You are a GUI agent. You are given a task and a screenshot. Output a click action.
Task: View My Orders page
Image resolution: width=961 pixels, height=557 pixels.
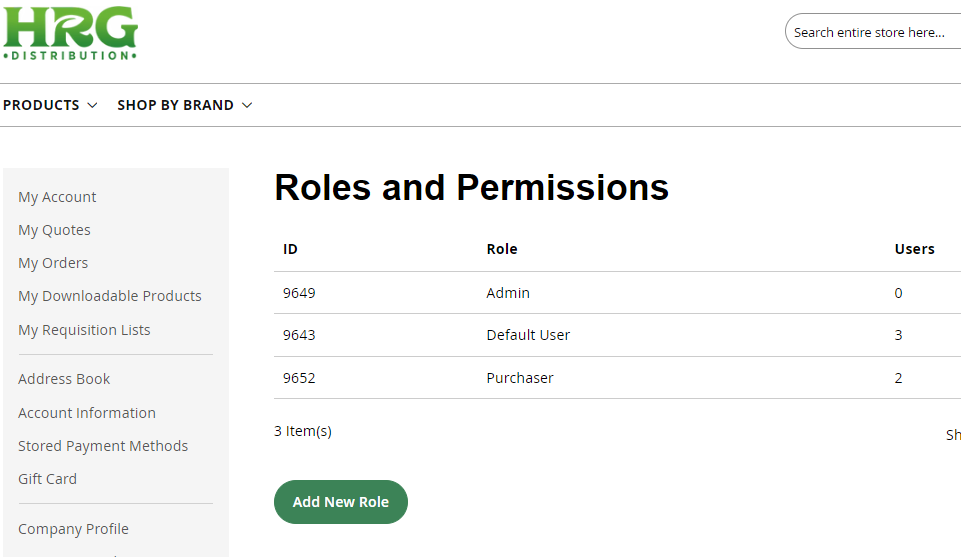pyautogui.click(x=53, y=263)
